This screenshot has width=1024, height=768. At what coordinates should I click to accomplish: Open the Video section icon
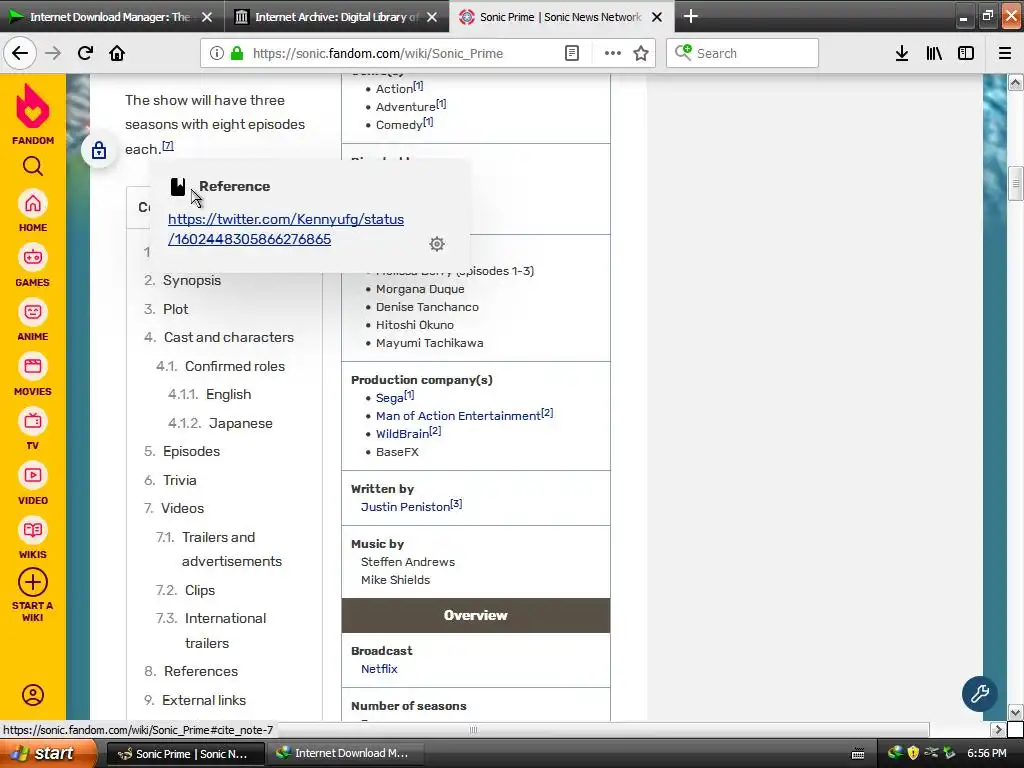[x=33, y=475]
